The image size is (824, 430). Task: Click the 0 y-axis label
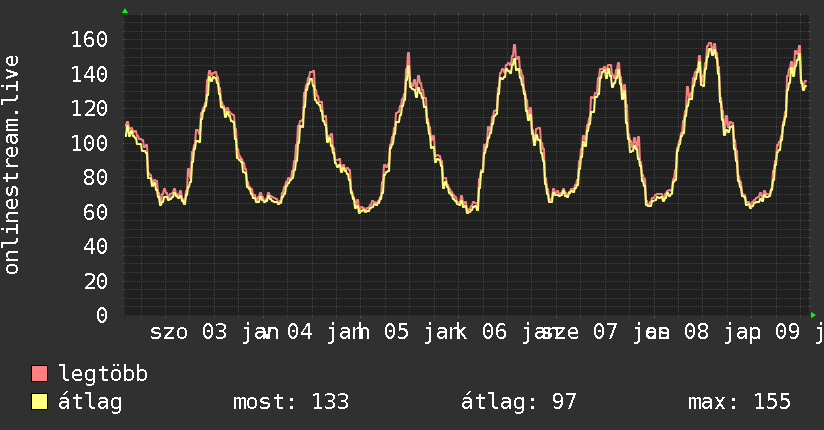pos(102,315)
